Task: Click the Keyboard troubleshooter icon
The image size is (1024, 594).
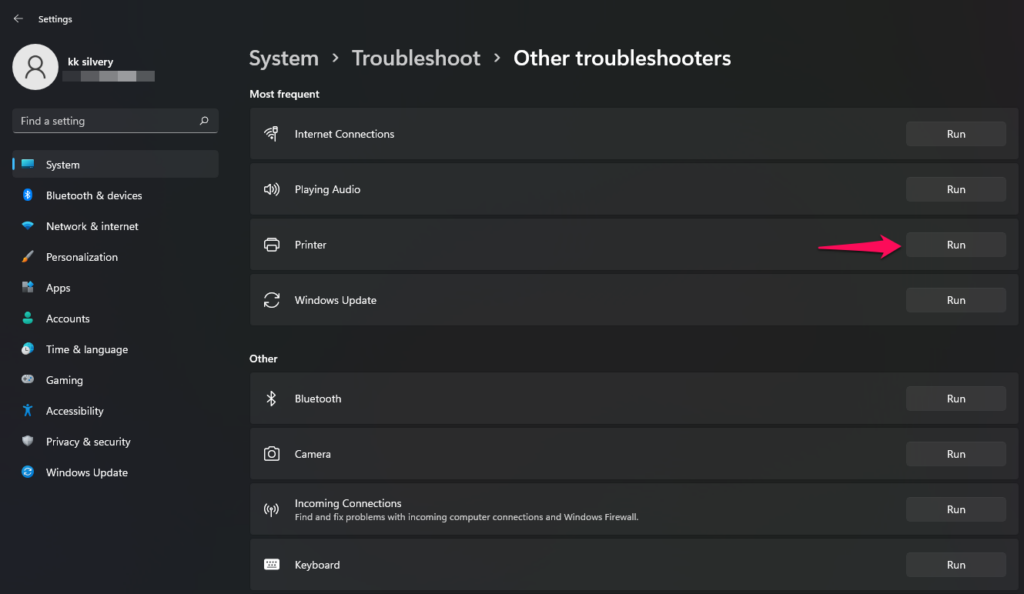Action: click(x=272, y=565)
